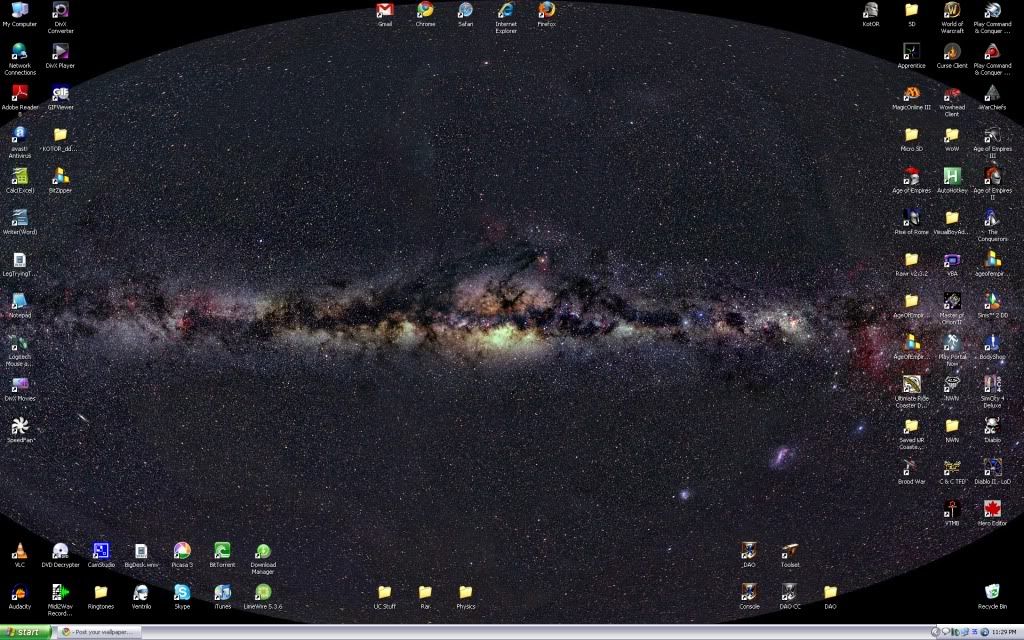Select the Safari browser icon
1024x640 pixels.
(465, 11)
